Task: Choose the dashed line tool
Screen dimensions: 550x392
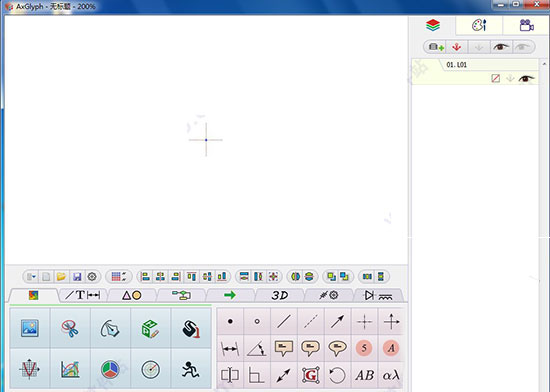Action: (x=311, y=321)
